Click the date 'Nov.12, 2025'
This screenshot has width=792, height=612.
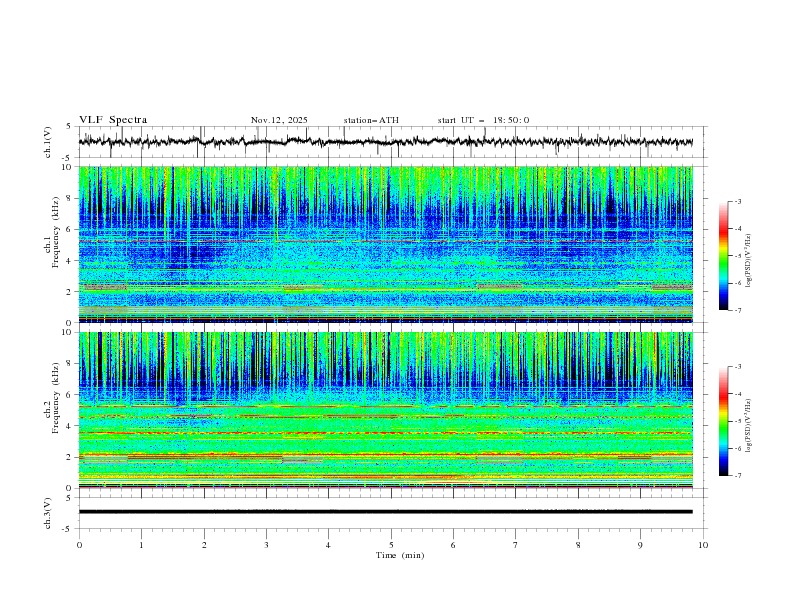[279, 120]
